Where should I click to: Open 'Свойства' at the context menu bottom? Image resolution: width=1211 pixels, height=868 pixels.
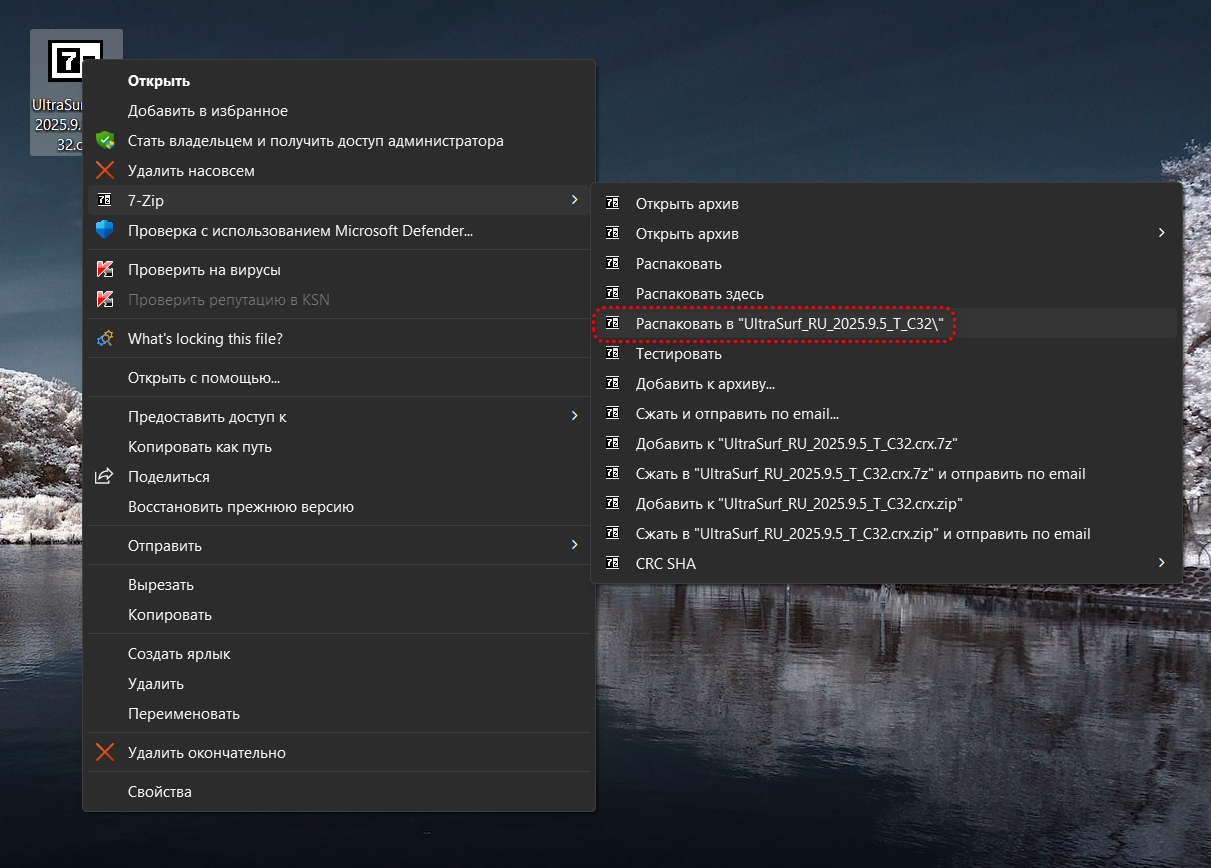pyautogui.click(x=159, y=792)
